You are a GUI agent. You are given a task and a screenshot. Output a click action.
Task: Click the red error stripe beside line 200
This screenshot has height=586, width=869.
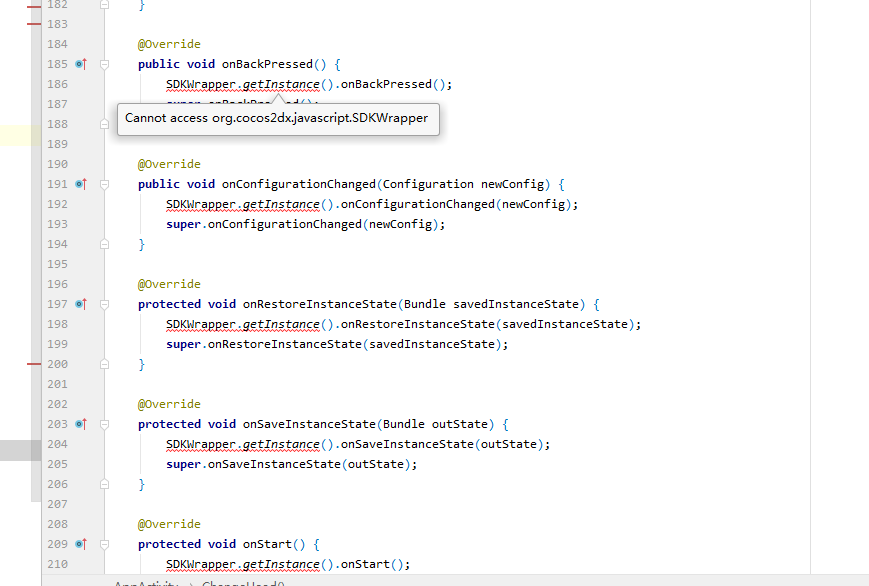click(x=34, y=364)
